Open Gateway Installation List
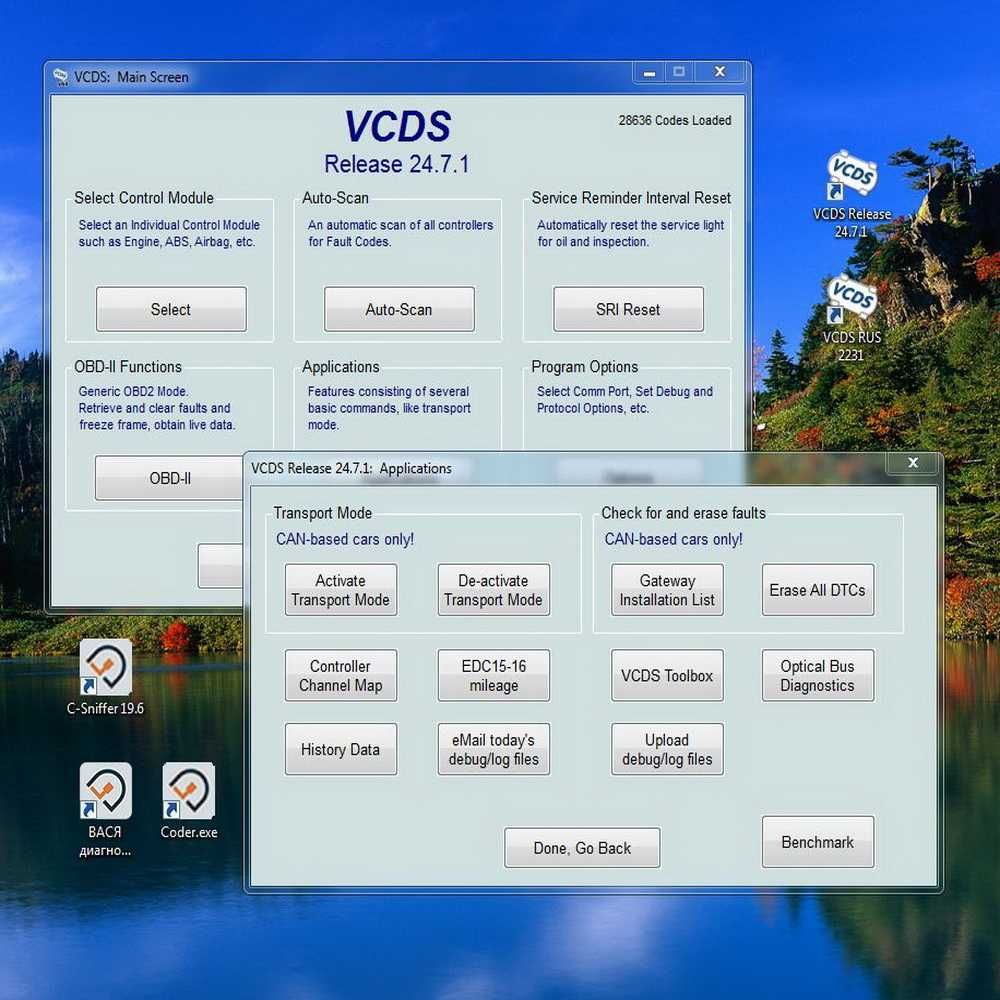The width and height of the screenshot is (1000, 1000). [x=667, y=590]
